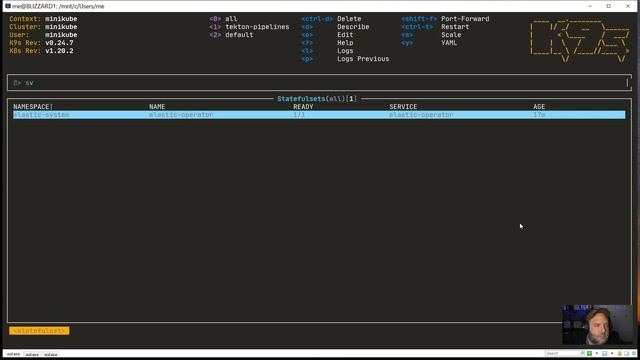
Task: Maximize the terminal window
Action: point(609,6)
